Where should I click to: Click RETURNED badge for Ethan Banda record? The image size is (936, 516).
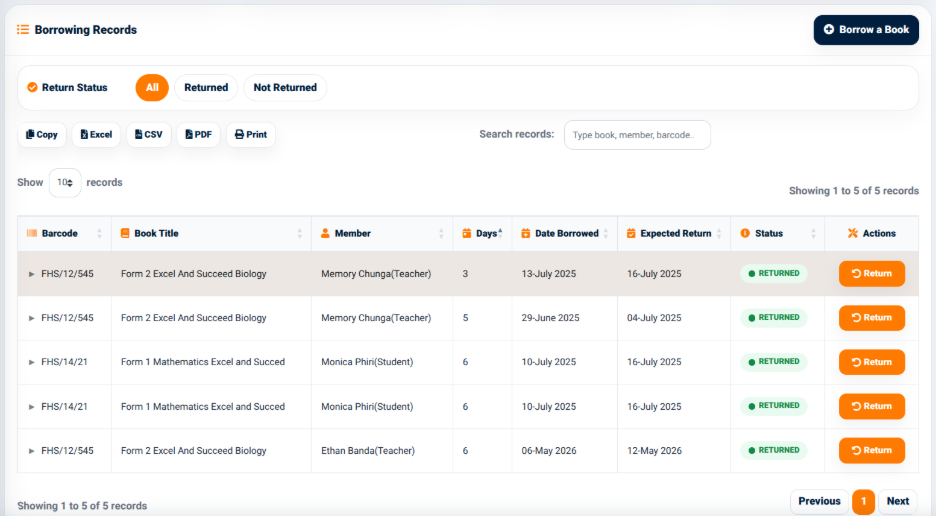coord(774,450)
